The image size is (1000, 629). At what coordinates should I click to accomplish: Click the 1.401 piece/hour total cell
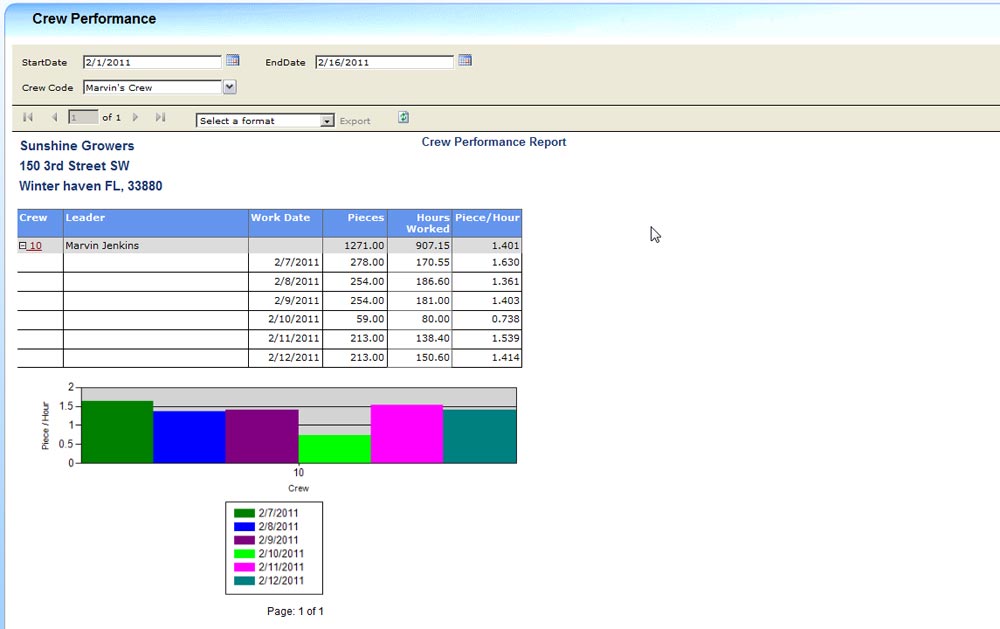(x=487, y=246)
